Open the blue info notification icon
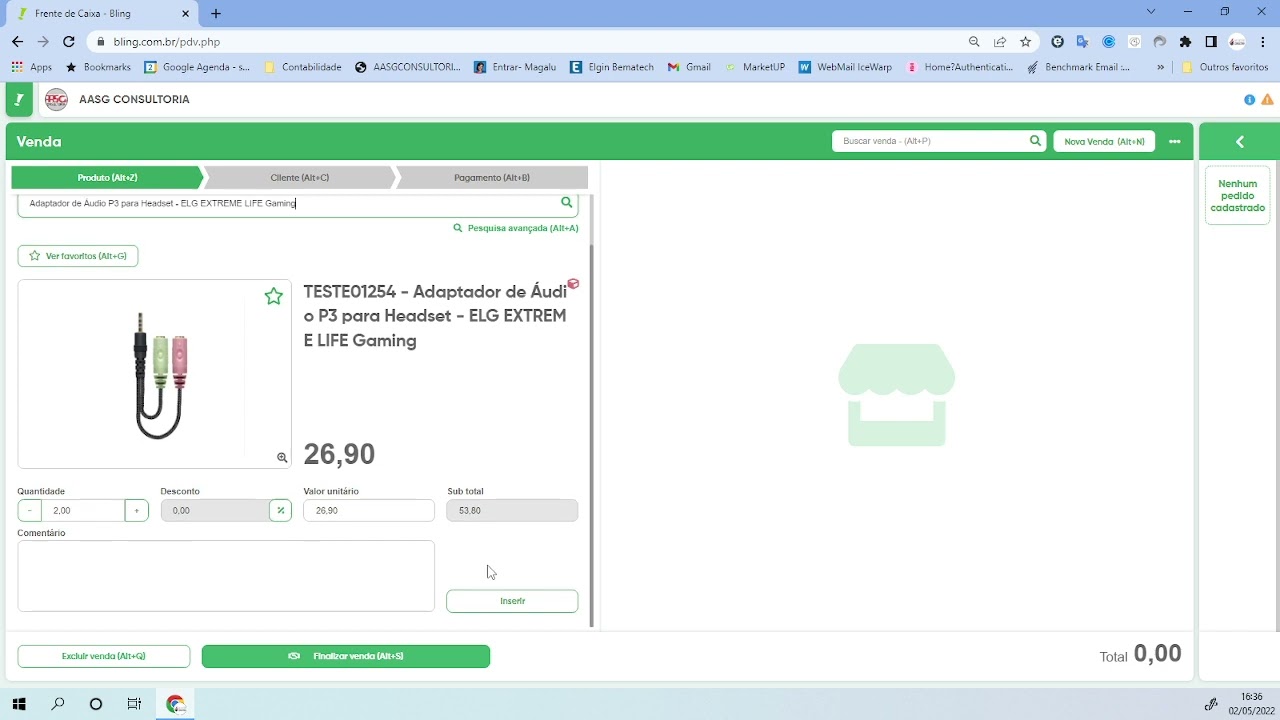This screenshot has width=1280, height=720. click(x=1250, y=100)
